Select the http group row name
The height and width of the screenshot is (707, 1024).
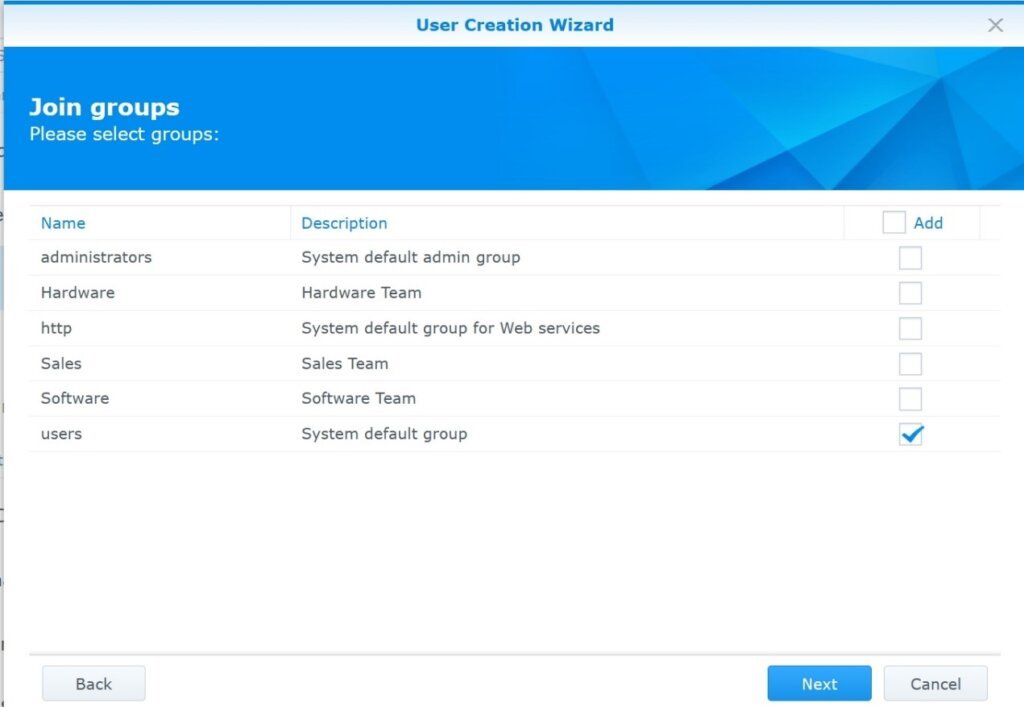56,328
